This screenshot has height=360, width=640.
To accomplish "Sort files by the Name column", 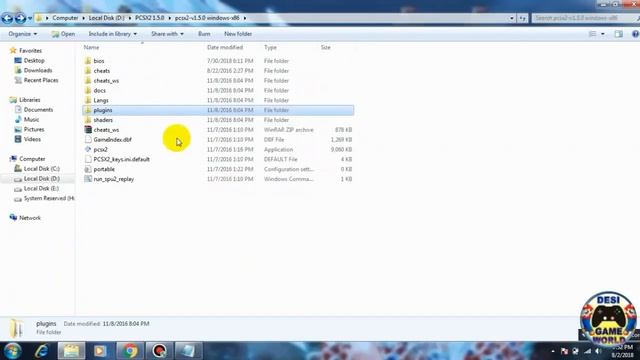I will 91,47.
